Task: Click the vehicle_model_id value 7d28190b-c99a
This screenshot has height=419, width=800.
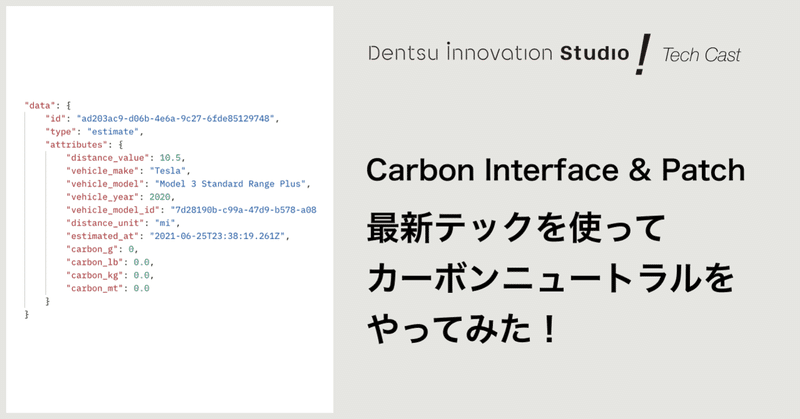Action: (x=243, y=210)
